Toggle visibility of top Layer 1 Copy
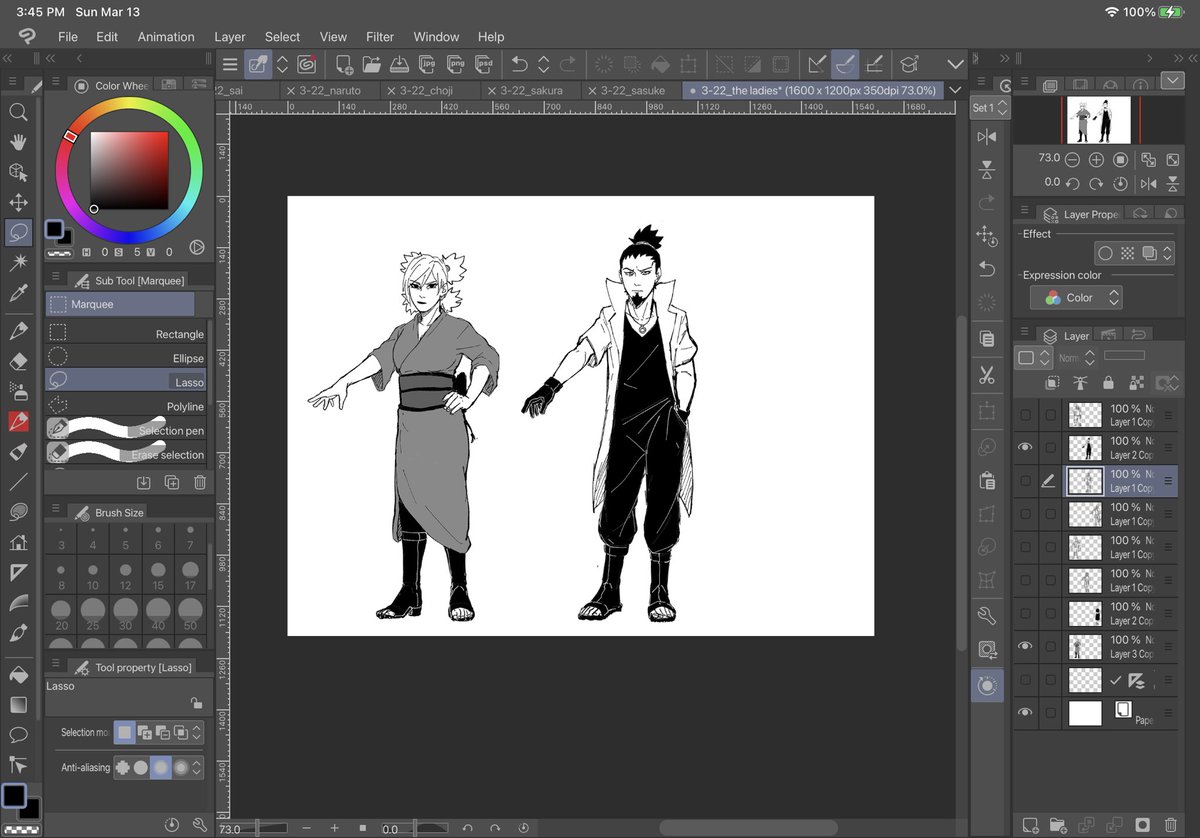Image resolution: width=1200 pixels, height=838 pixels. pos(1025,415)
